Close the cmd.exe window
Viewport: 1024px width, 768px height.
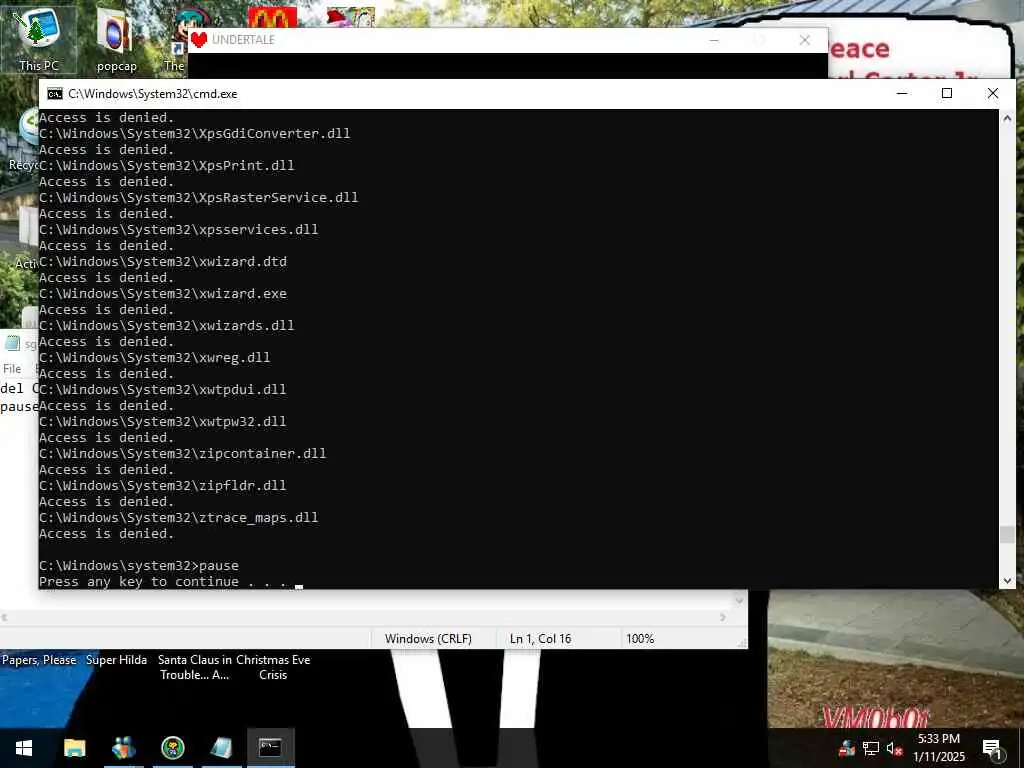pyautogui.click(x=993, y=93)
